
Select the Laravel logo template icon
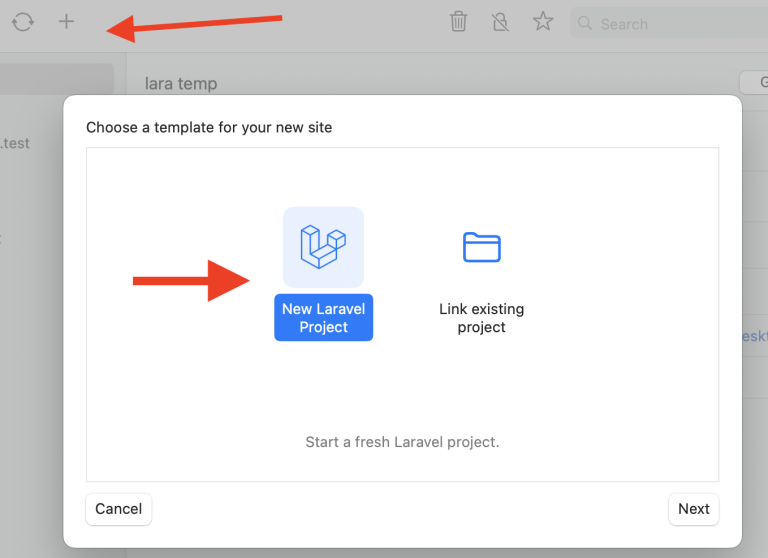coord(323,247)
